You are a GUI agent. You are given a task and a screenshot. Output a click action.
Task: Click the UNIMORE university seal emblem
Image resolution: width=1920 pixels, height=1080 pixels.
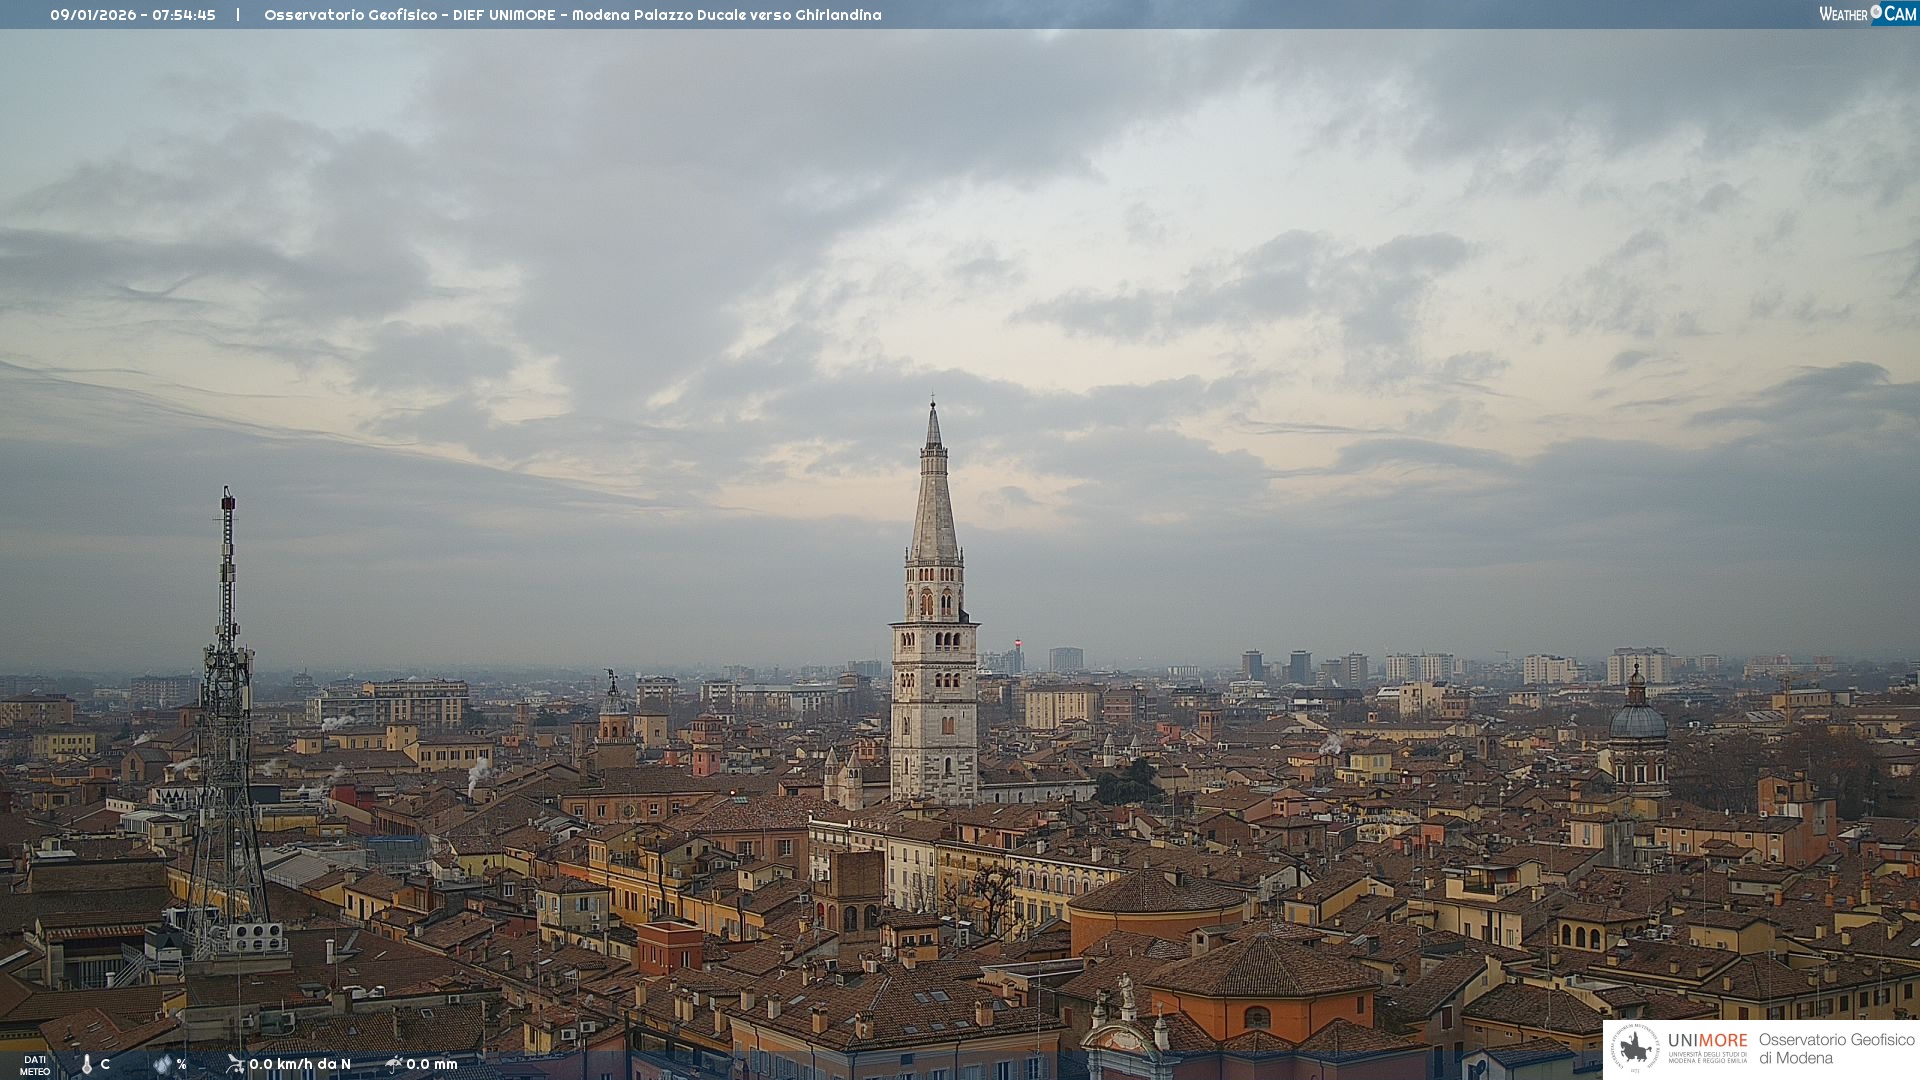coord(1635,1049)
